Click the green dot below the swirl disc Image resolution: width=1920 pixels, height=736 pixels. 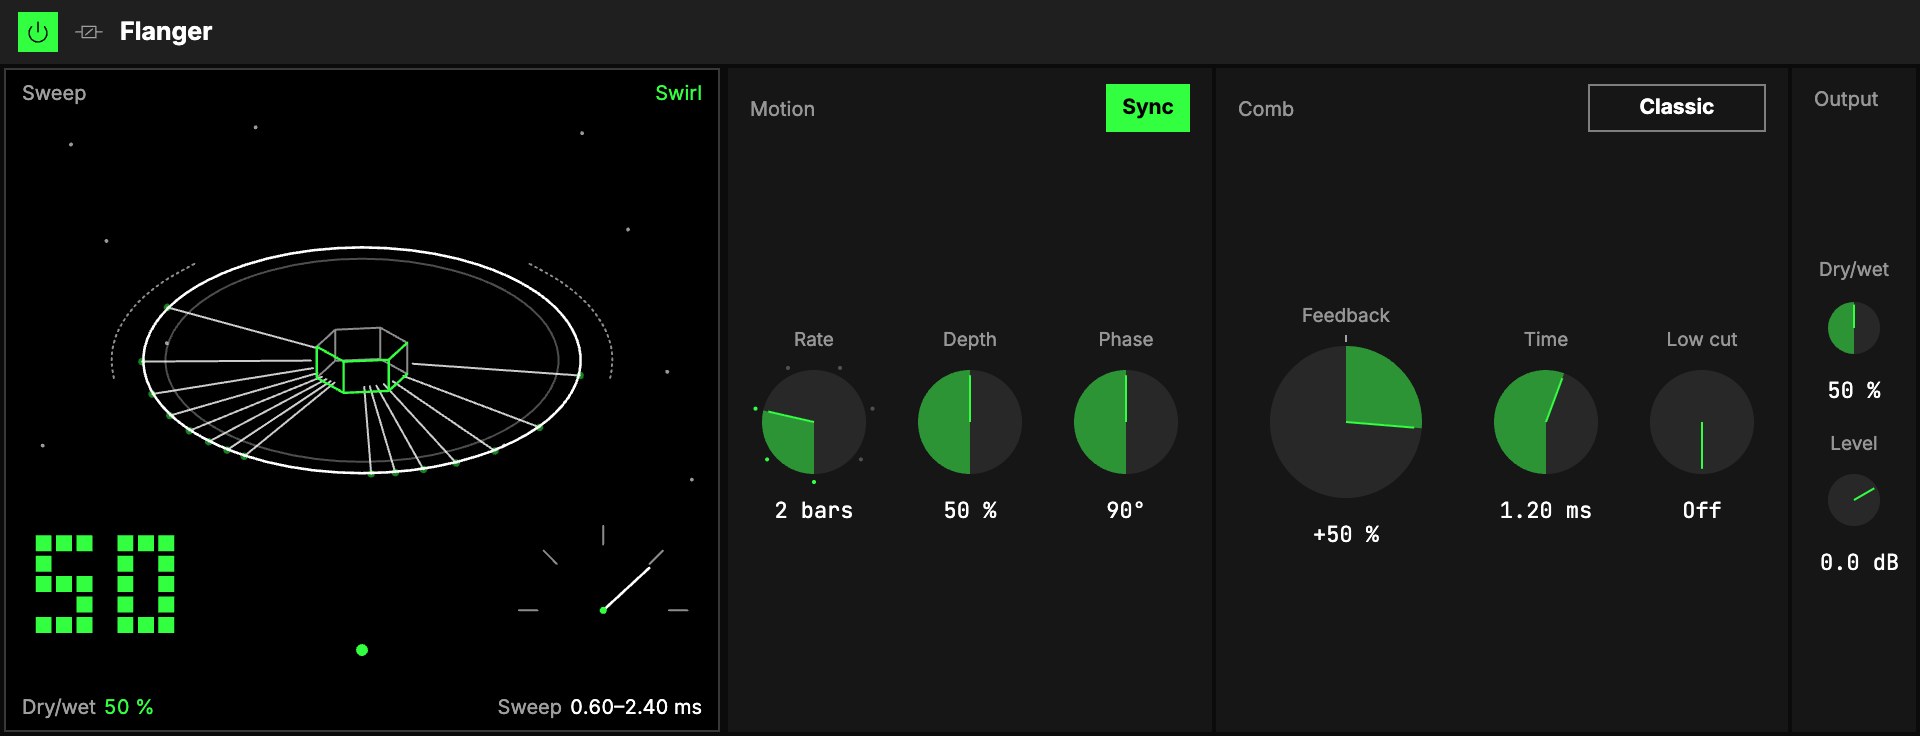coord(362,650)
